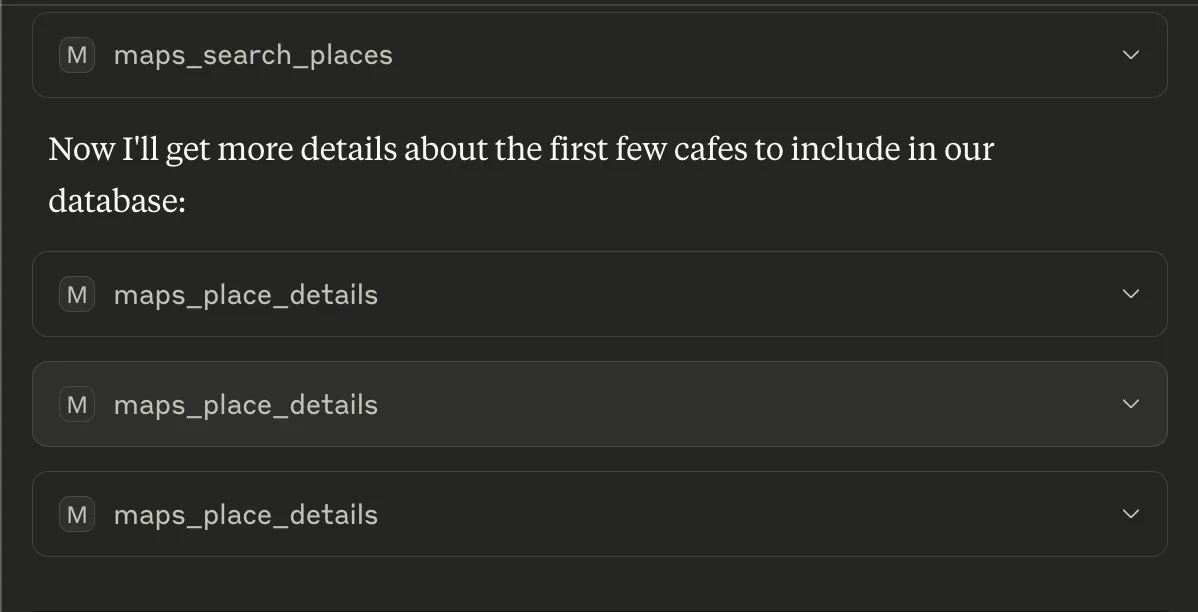Expand the highlighted maps_place_details row chevron
This screenshot has height=612, width=1198.
1131,404
